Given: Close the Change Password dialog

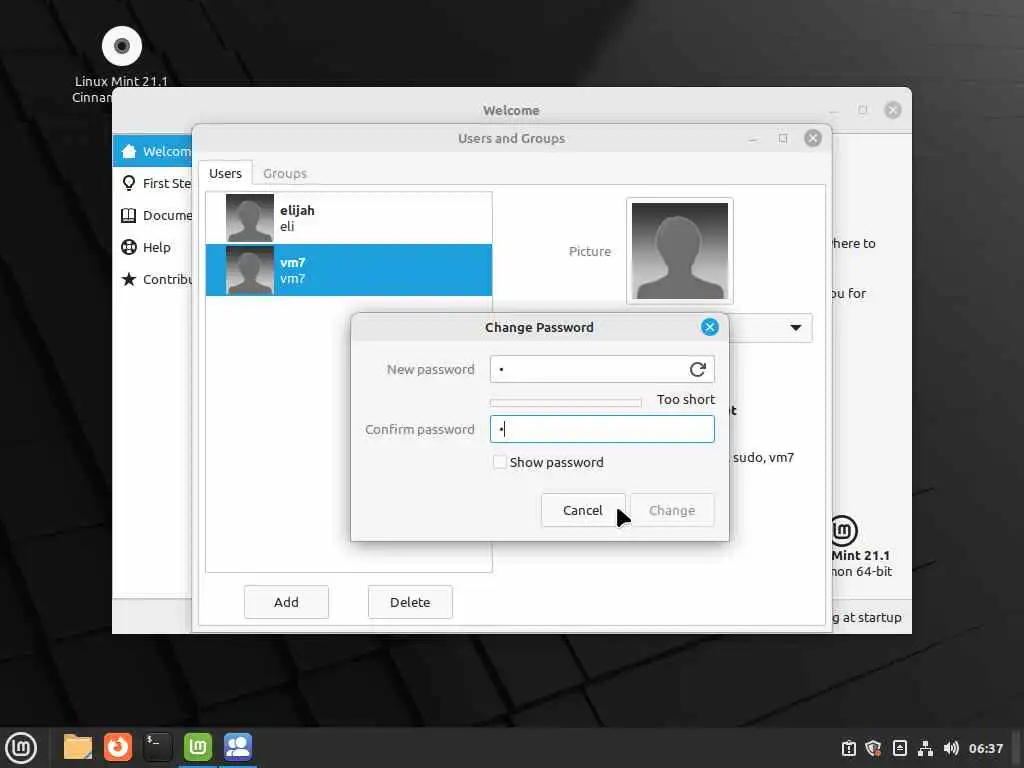Looking at the screenshot, I should [709, 327].
